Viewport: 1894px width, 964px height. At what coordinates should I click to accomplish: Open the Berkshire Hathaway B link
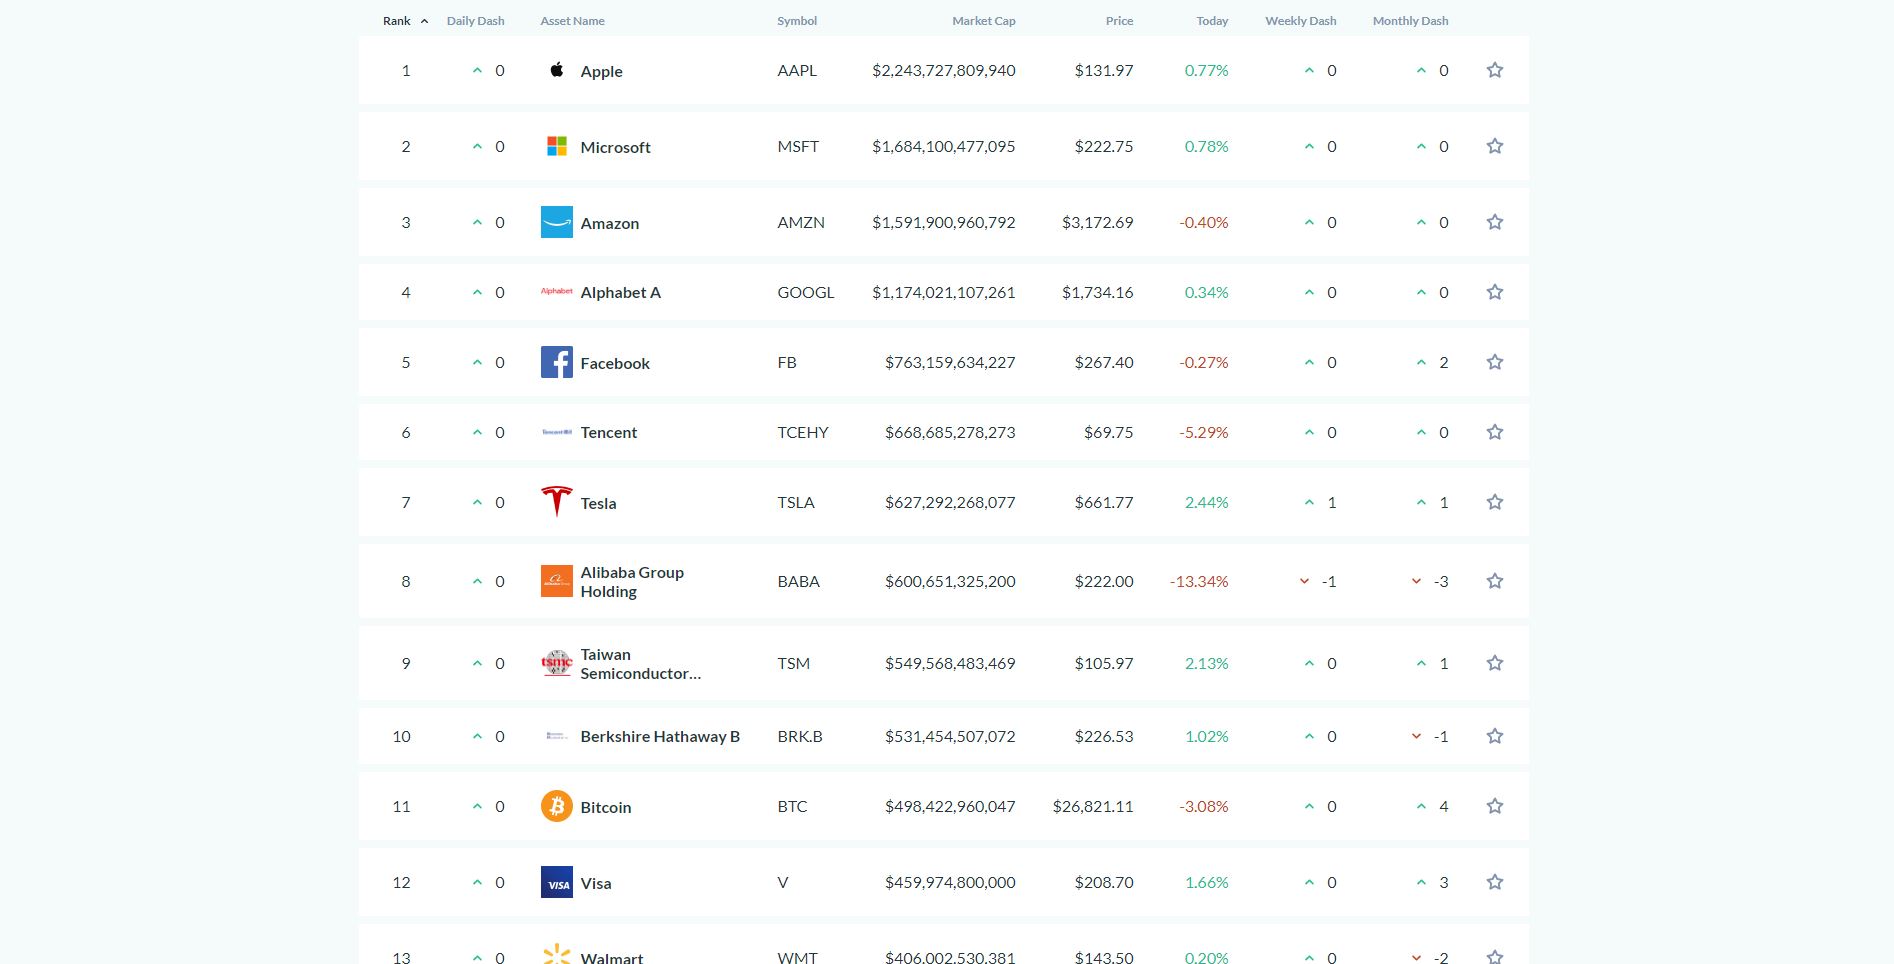[660, 736]
